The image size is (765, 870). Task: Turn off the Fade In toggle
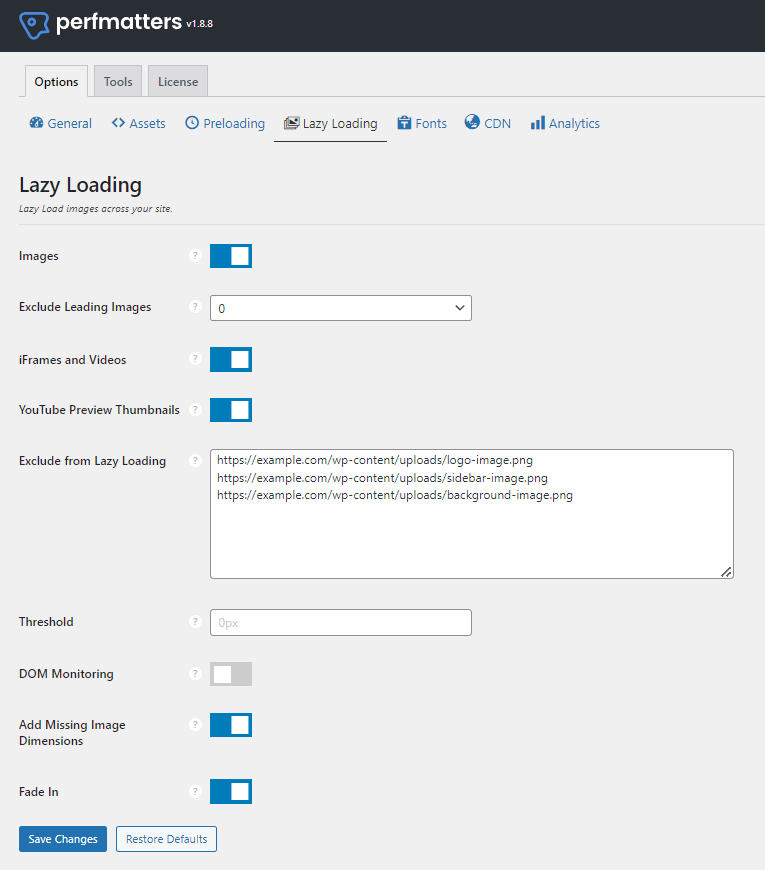point(231,791)
